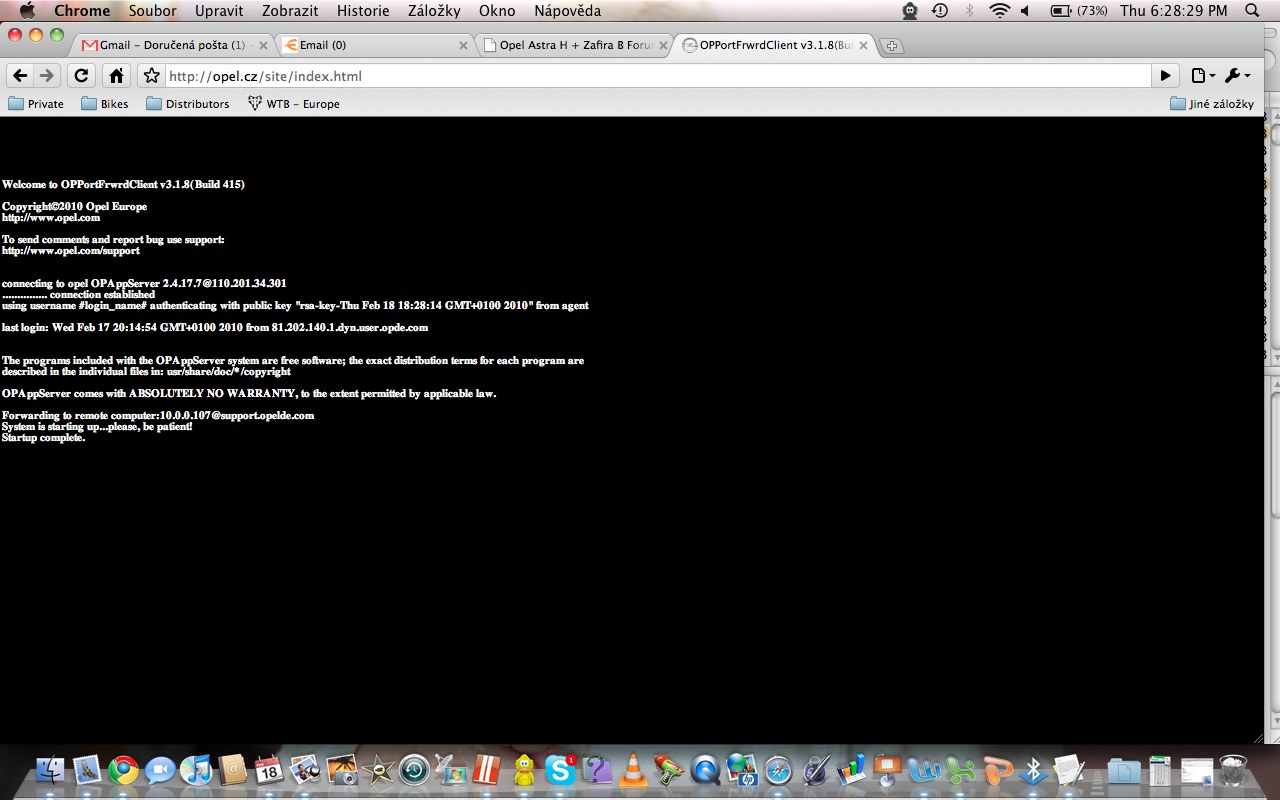Open VLC cone in the Dock

point(632,770)
